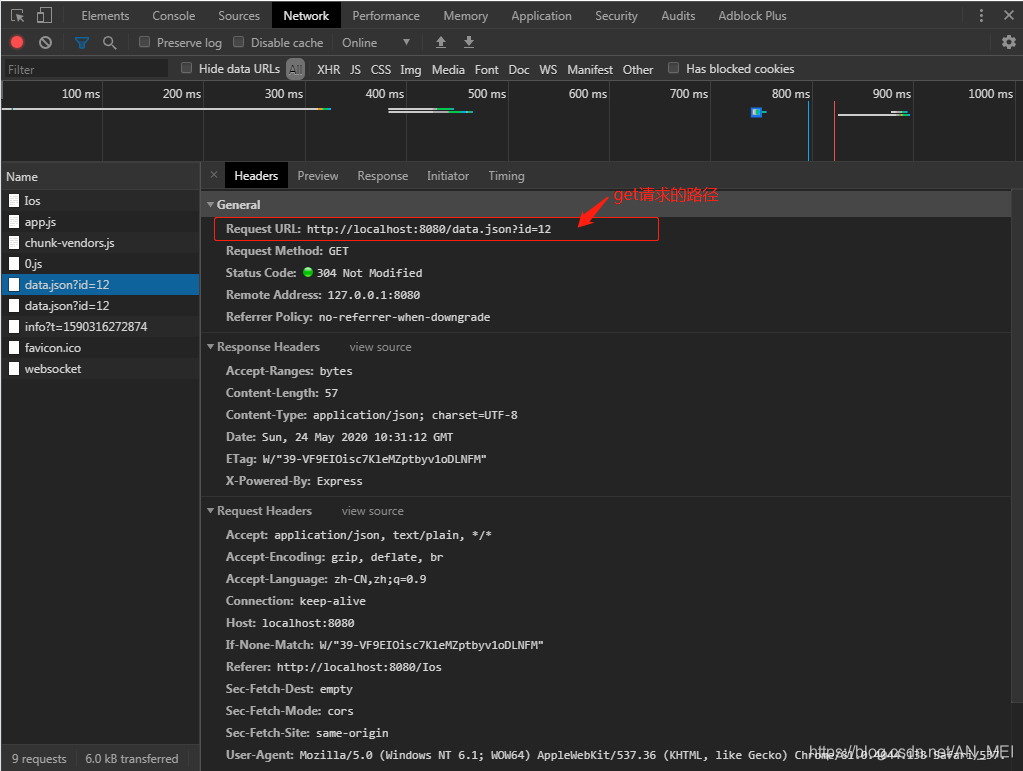Open network search with magnifier icon
This screenshot has width=1023, height=771.
tap(110, 43)
